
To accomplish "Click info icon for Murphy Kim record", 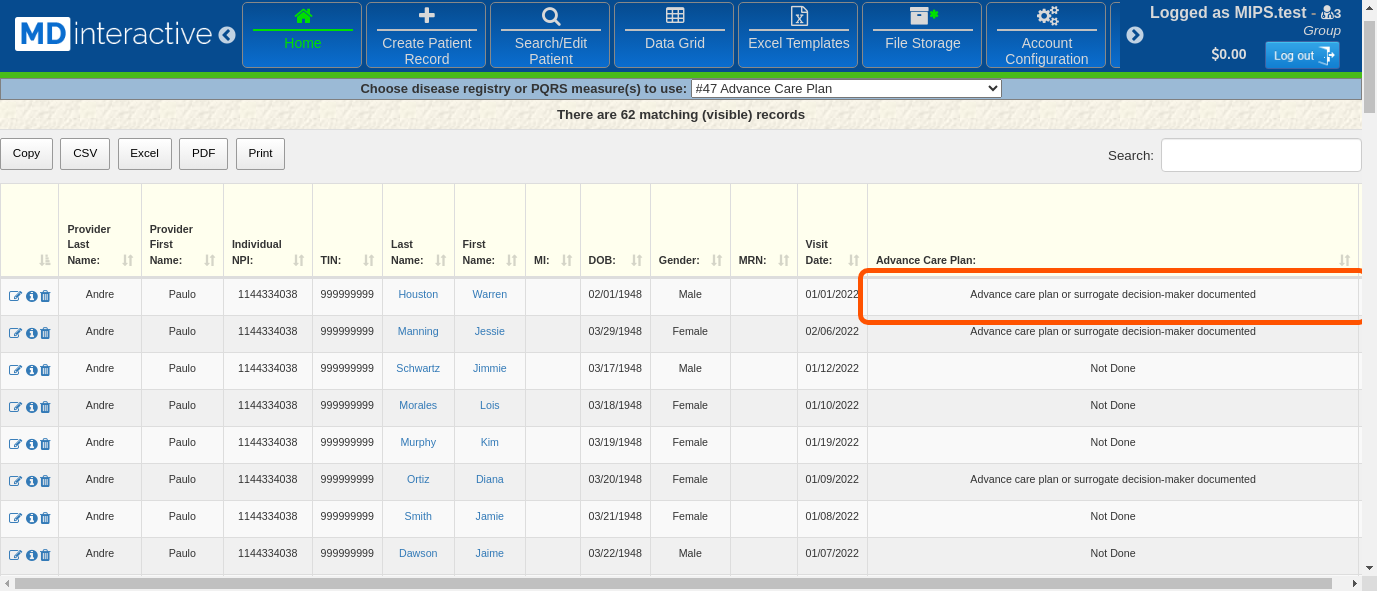I will pyautogui.click(x=31, y=444).
